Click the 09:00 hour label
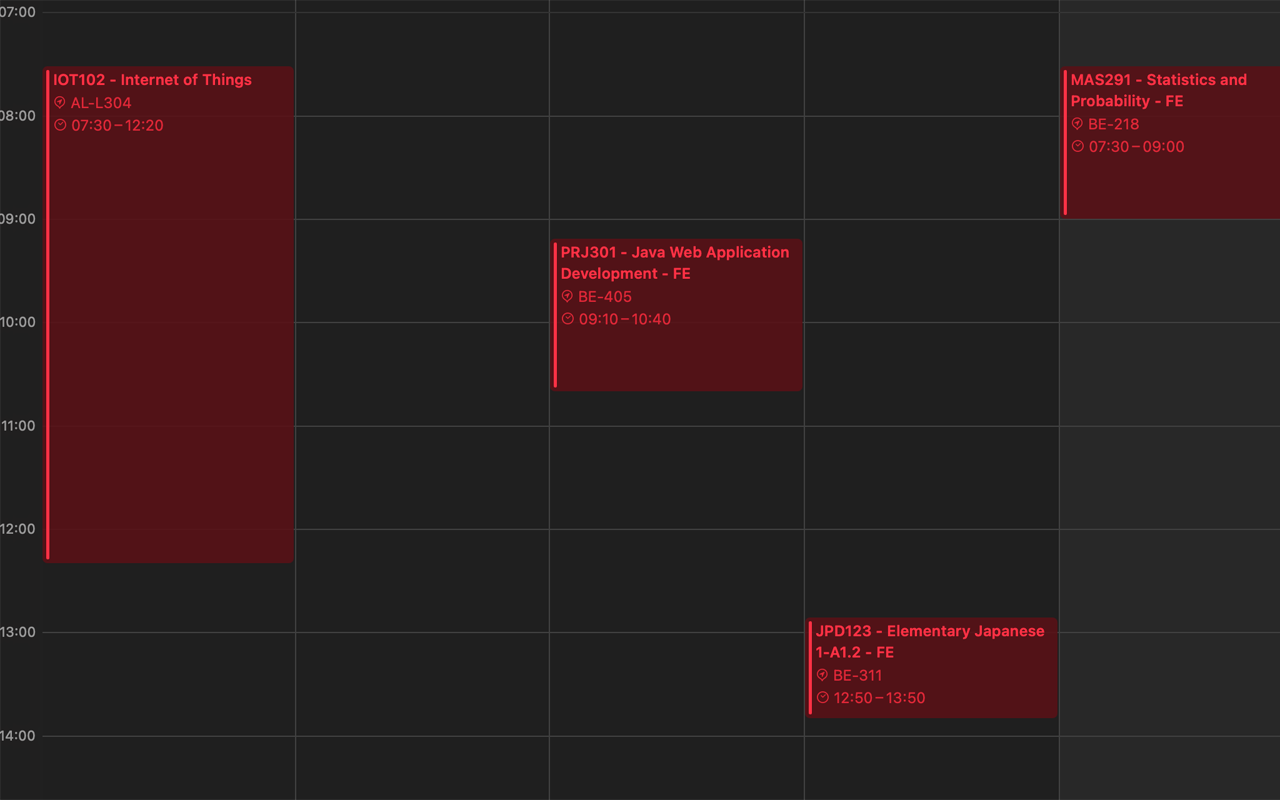This screenshot has width=1280, height=800. [18, 219]
